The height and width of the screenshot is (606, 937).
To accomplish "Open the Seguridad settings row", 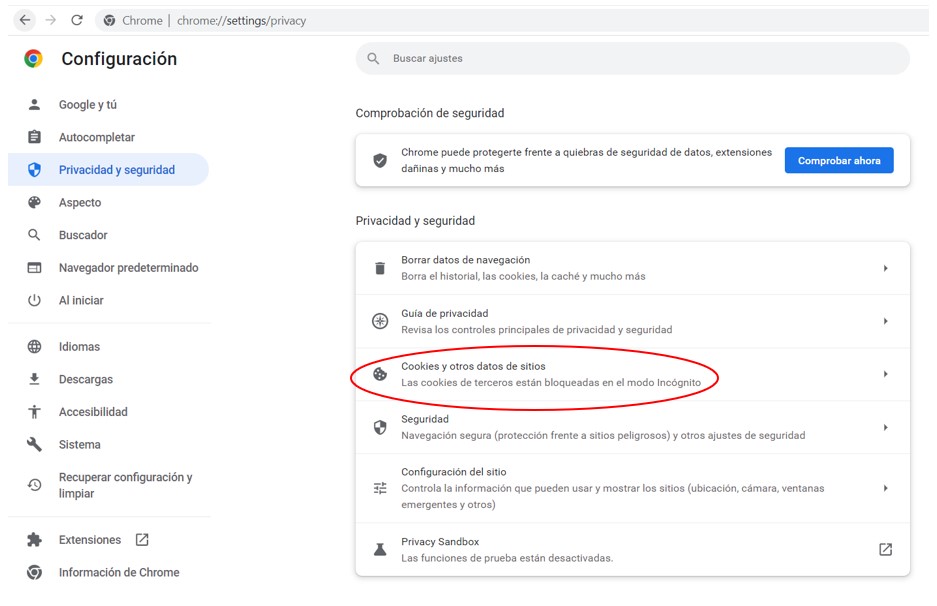I will [x=632, y=427].
